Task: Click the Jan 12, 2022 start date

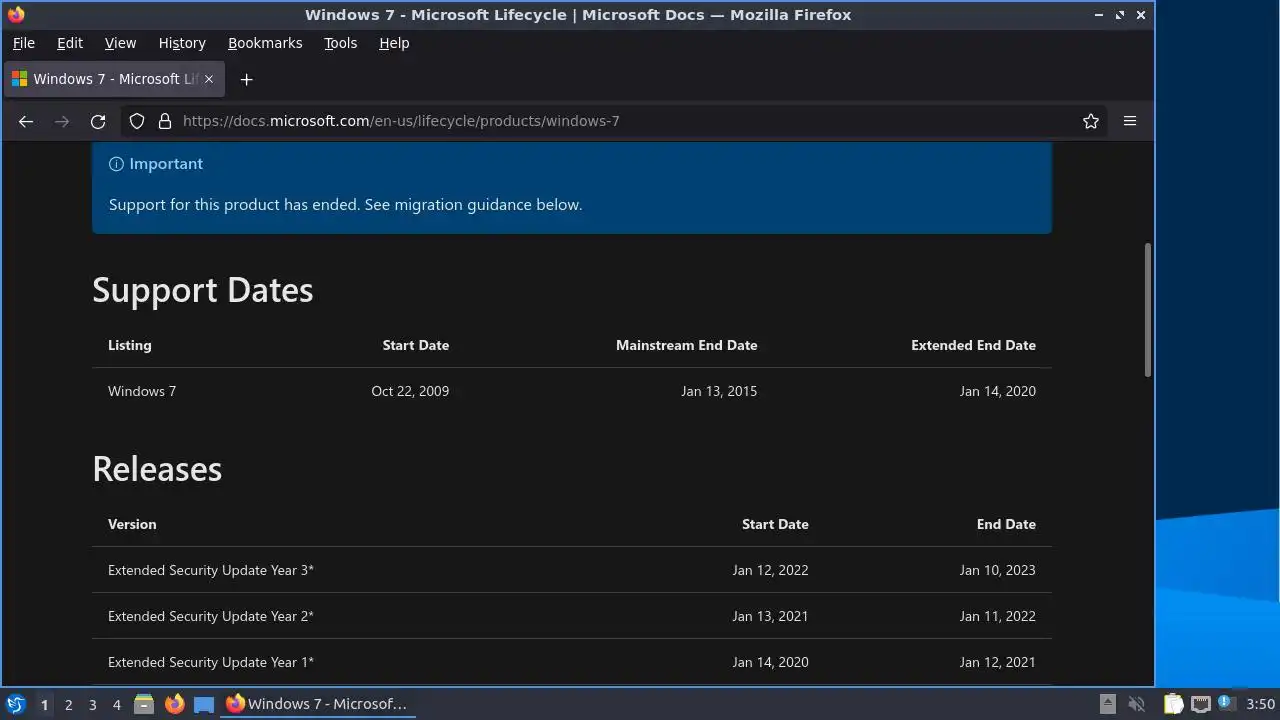Action: click(x=770, y=570)
